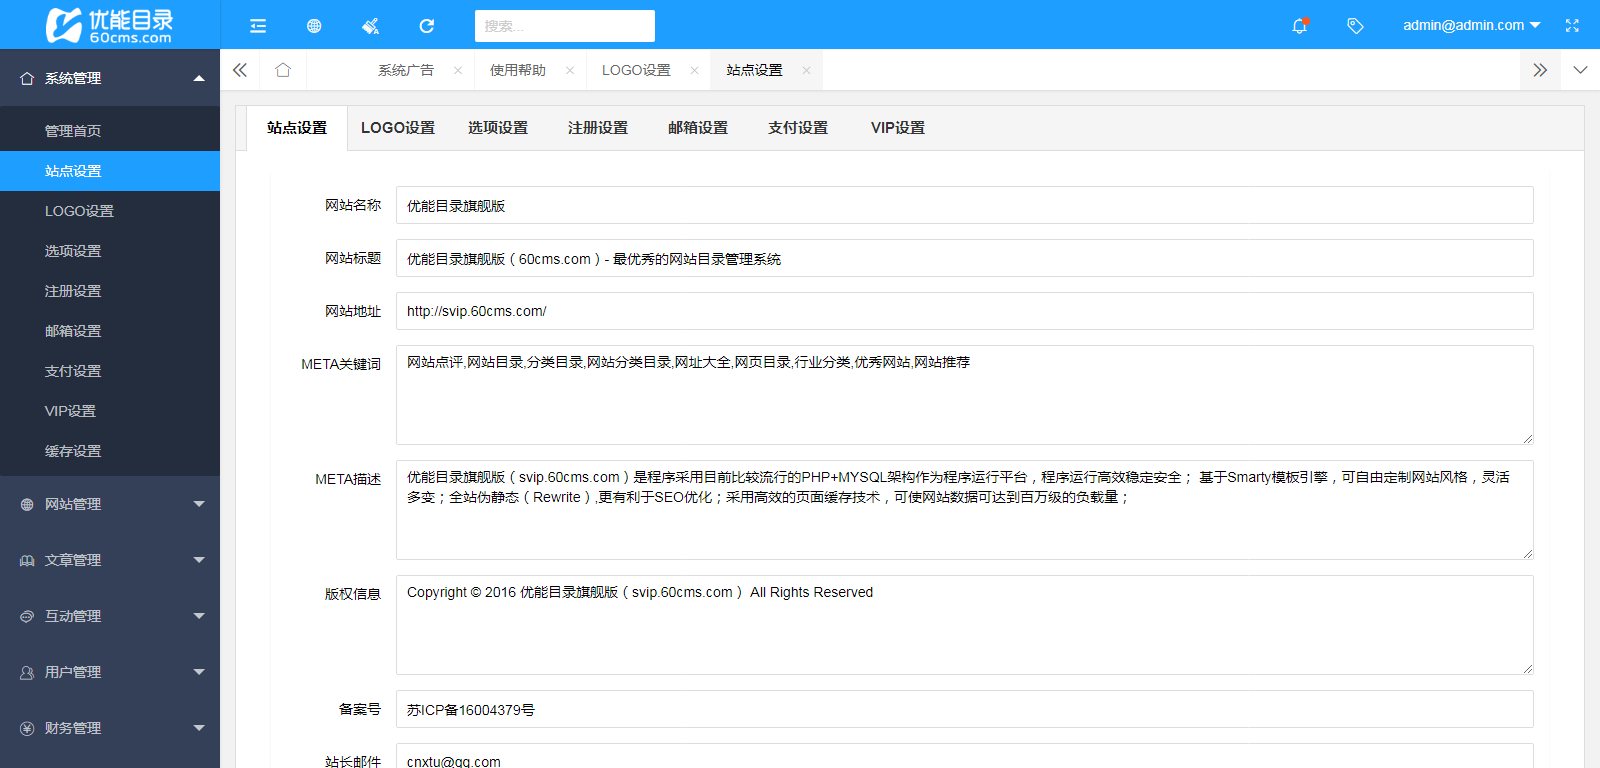Expand the 文章管理 sidebar section
Screen dimensions: 1600x768
[110, 560]
